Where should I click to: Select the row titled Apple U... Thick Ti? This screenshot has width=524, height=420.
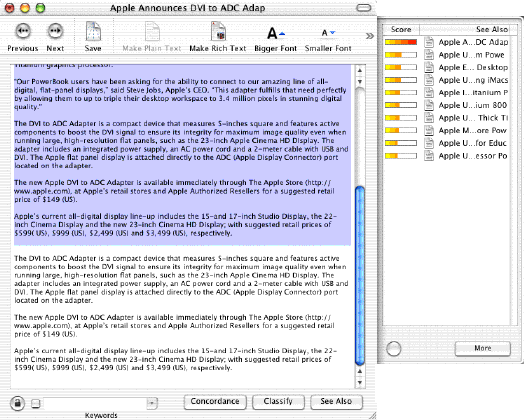pyautogui.click(x=446, y=118)
